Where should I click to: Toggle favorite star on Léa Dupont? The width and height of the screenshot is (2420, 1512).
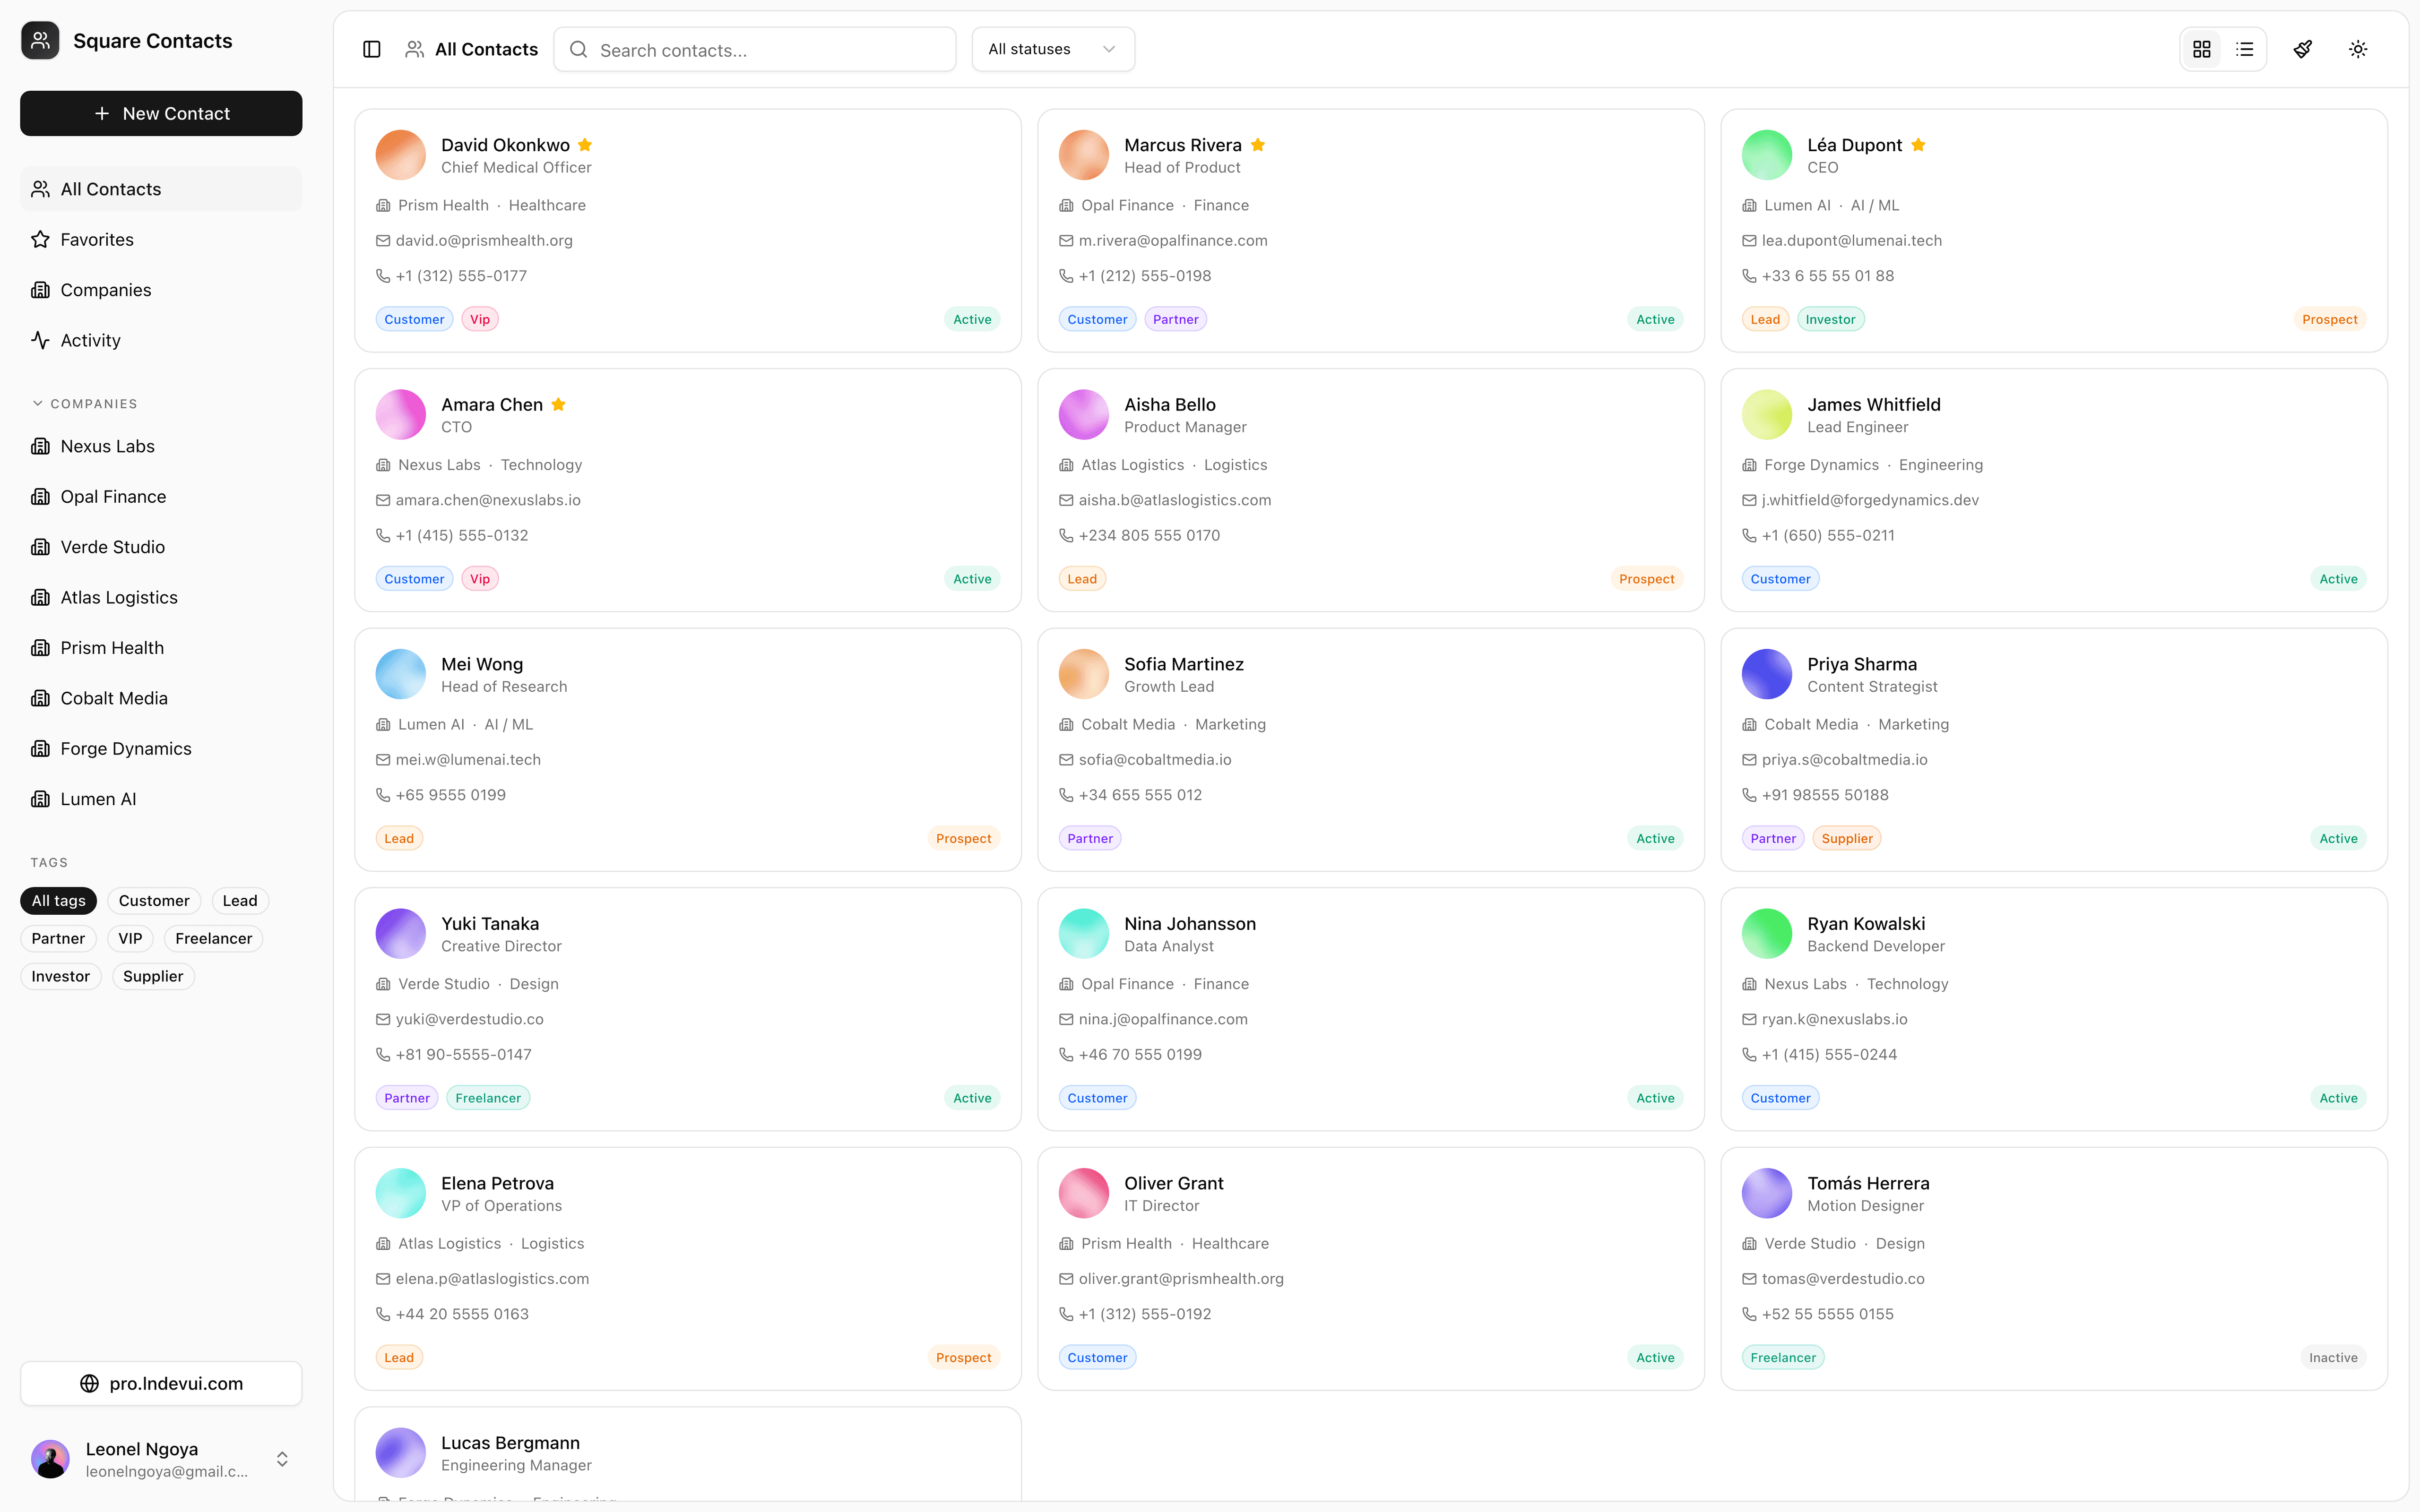coord(1918,145)
